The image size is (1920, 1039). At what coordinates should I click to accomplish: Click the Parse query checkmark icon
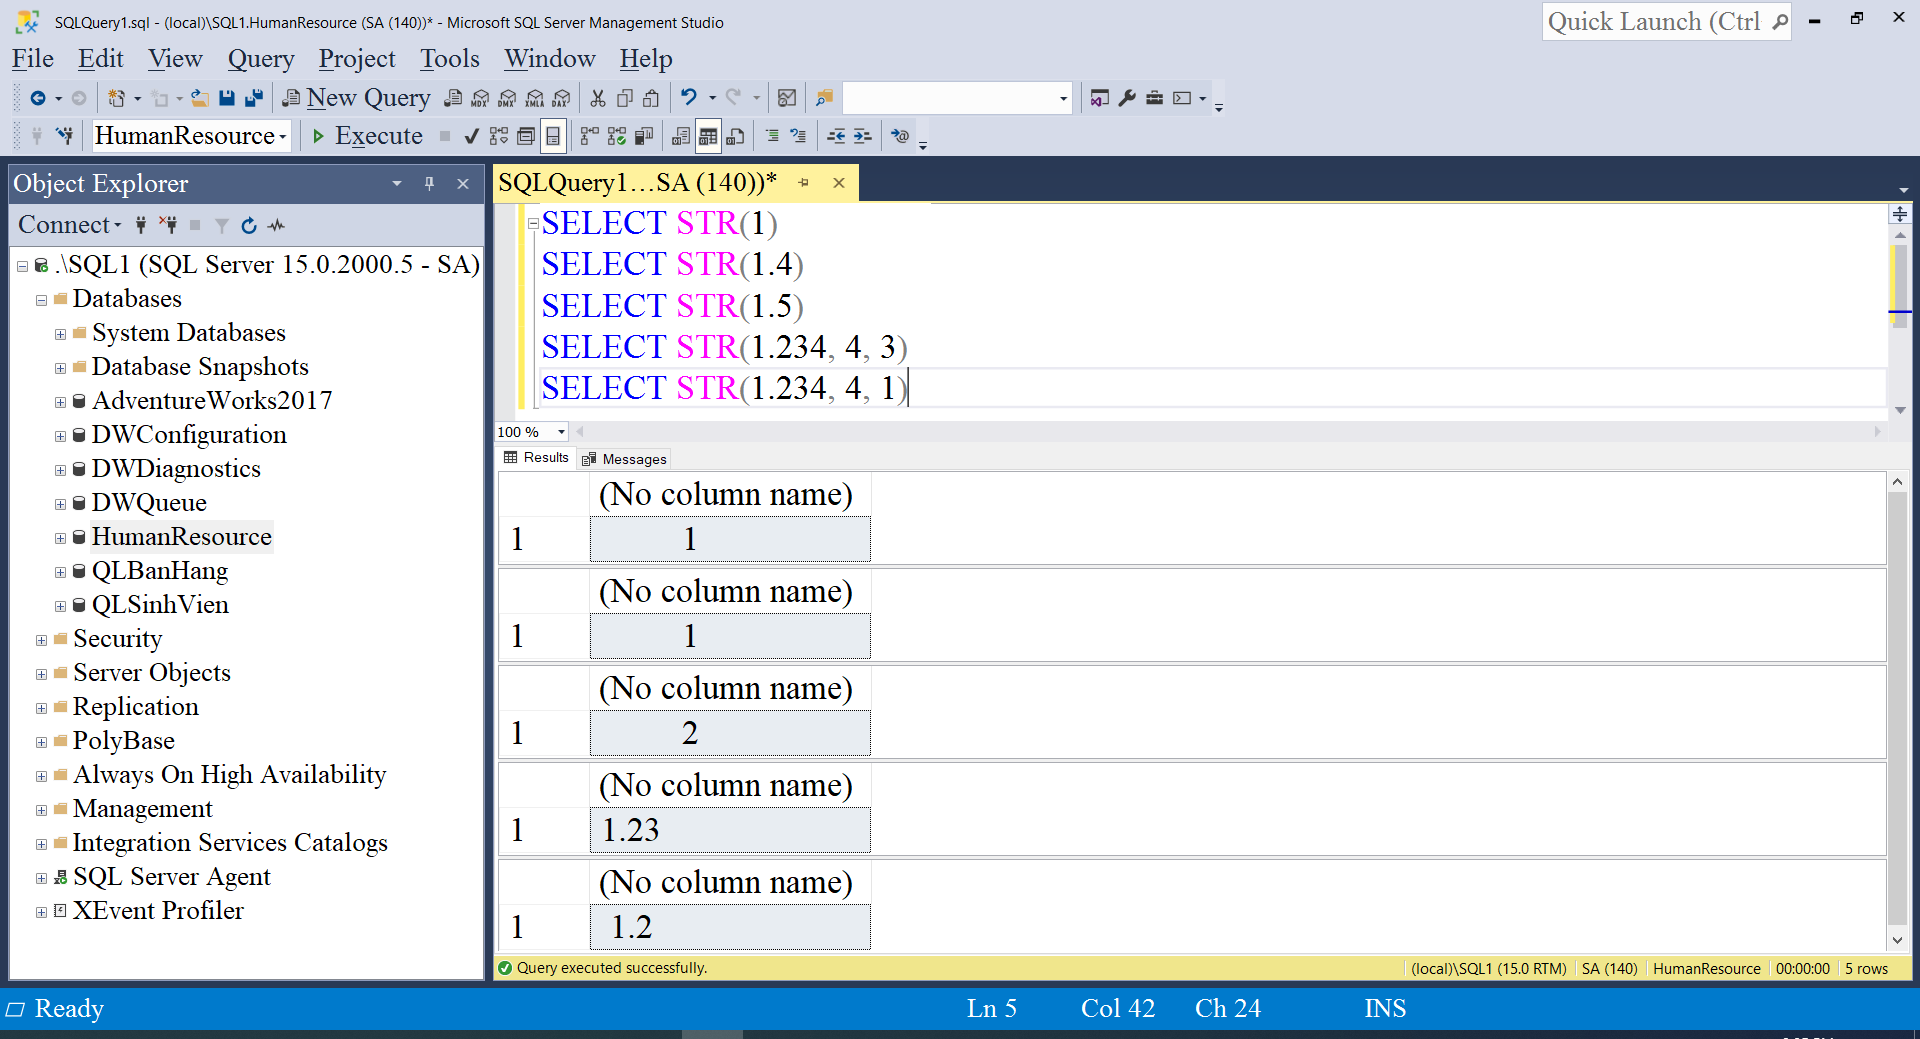(x=471, y=136)
